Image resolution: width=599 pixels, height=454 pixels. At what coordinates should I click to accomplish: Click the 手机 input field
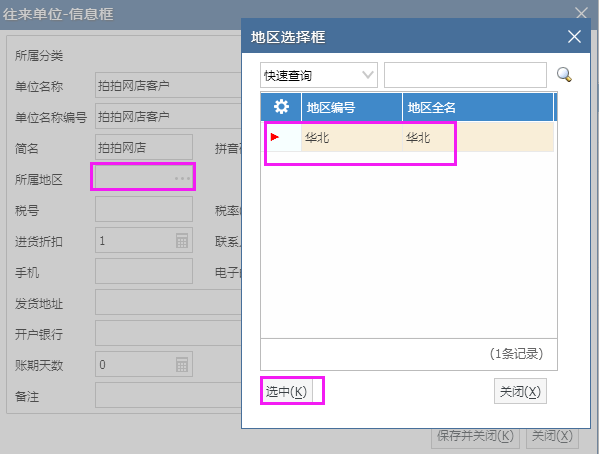point(144,271)
